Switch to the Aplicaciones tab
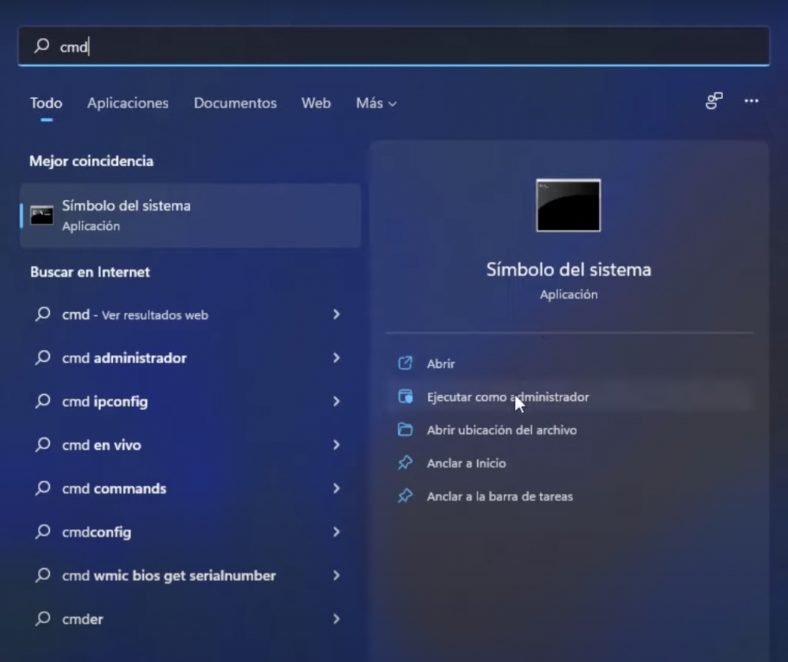The width and height of the screenshot is (788, 662). [x=128, y=103]
